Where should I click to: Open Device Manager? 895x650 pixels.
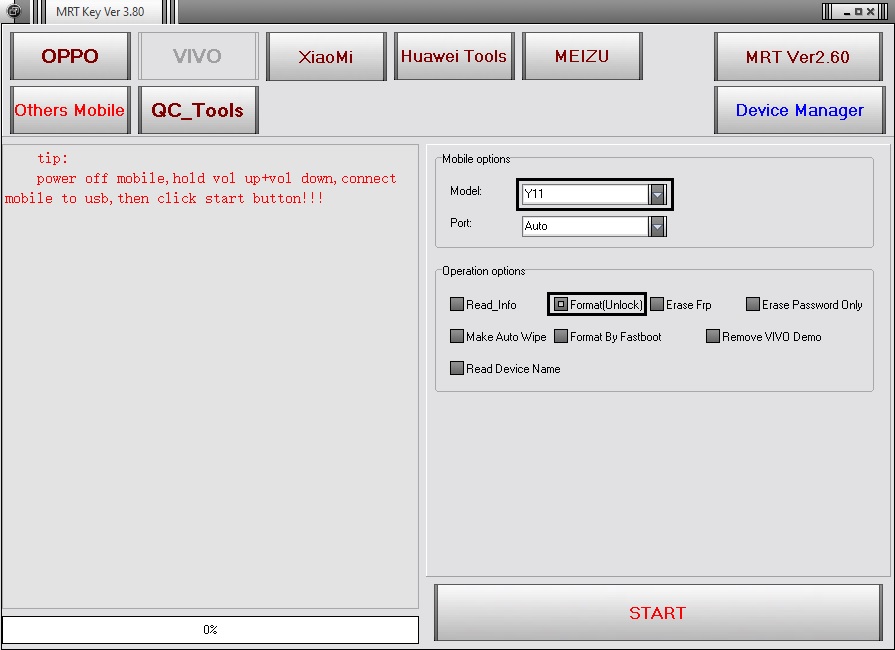799,110
